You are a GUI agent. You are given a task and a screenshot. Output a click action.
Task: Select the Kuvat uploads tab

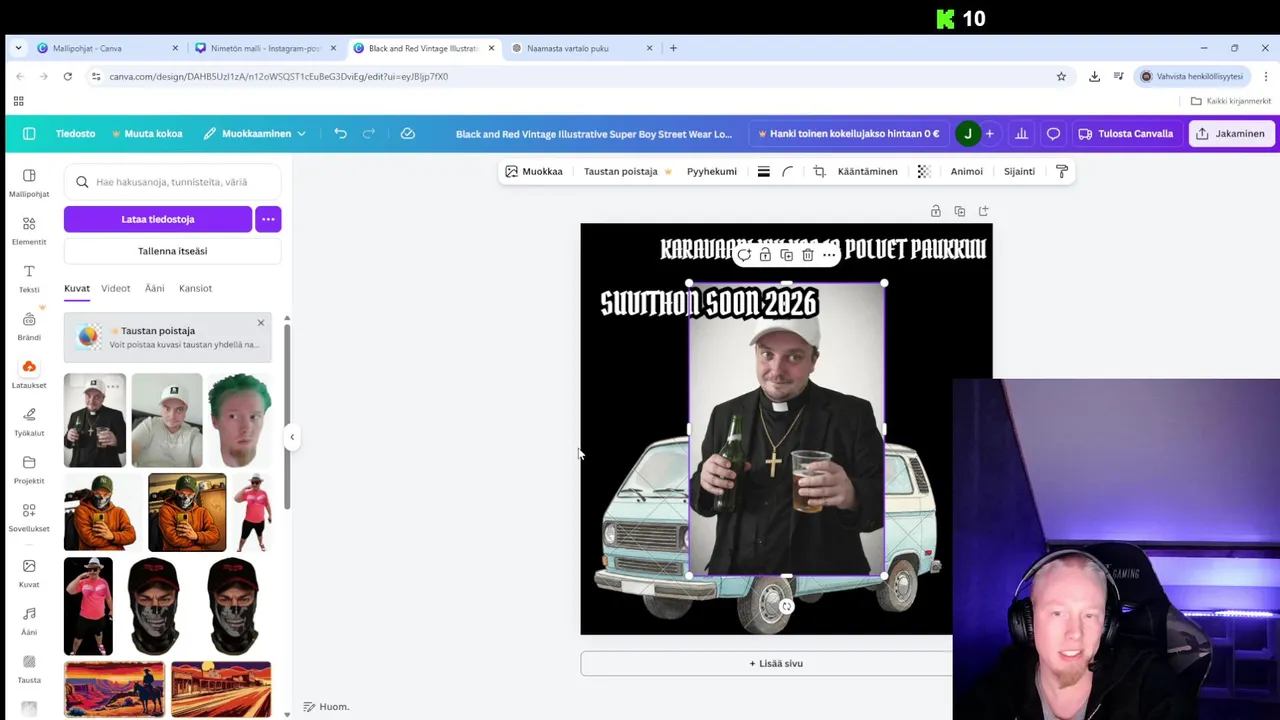tap(77, 288)
